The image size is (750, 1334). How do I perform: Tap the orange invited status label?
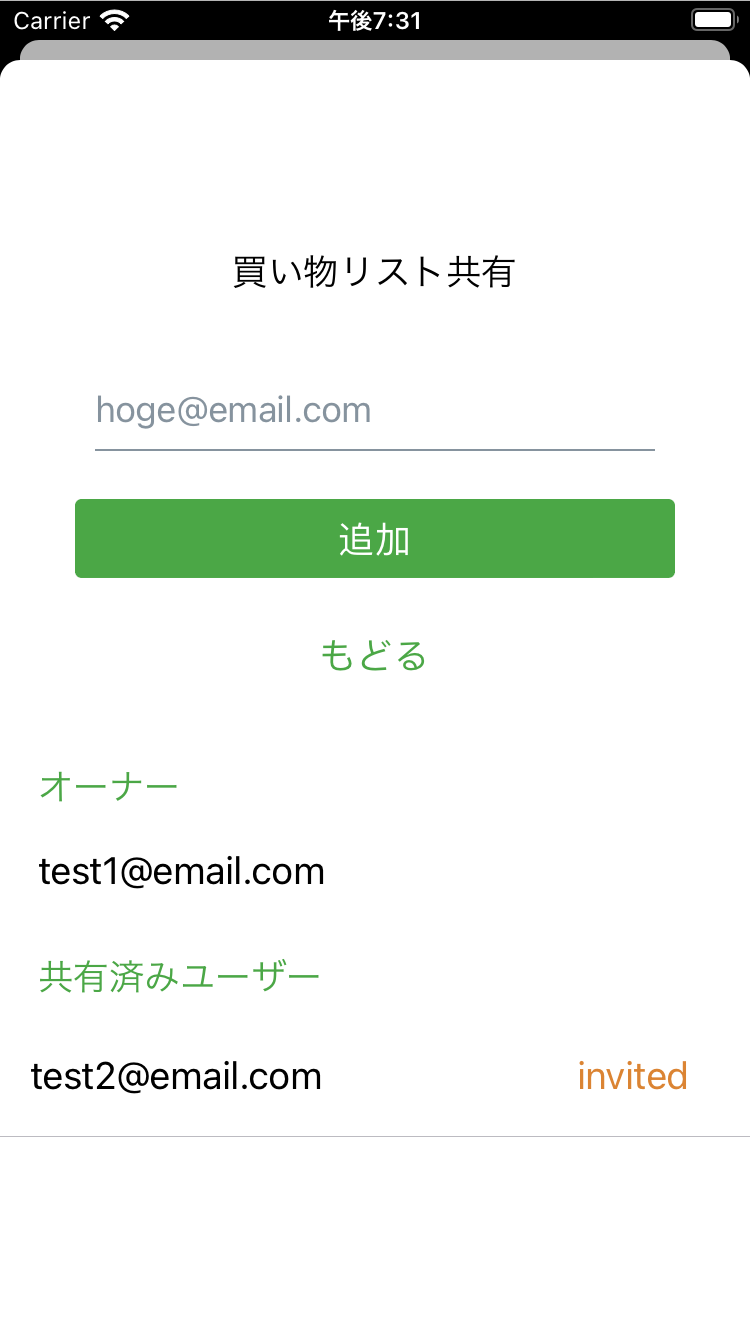[x=632, y=1076]
